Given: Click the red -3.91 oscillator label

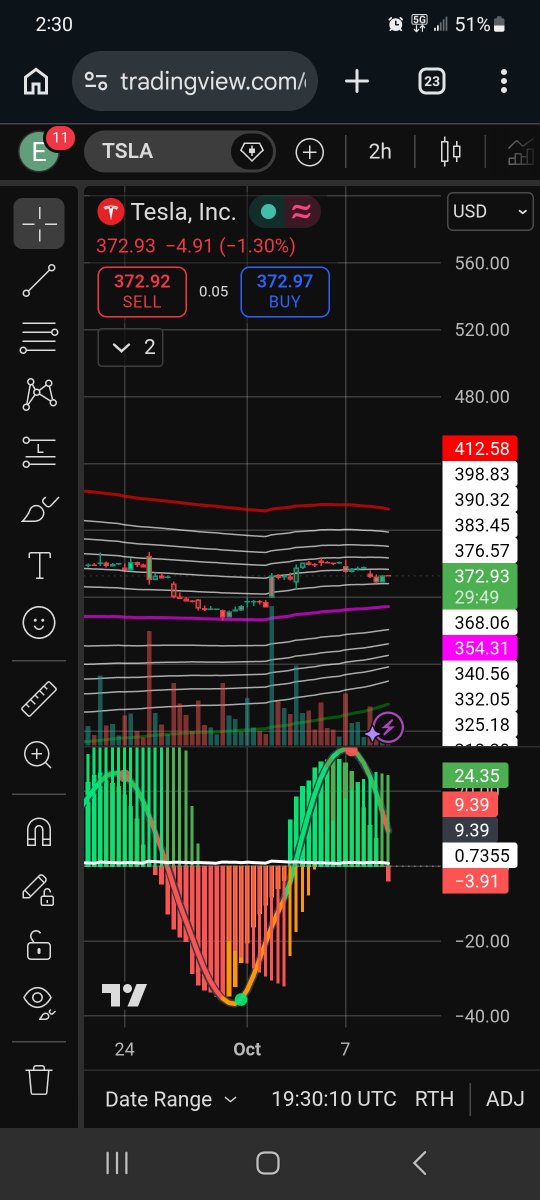Looking at the screenshot, I should (475, 881).
